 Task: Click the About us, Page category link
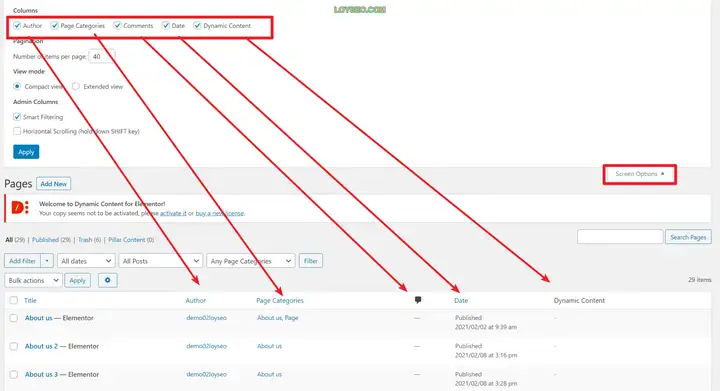[277, 318]
